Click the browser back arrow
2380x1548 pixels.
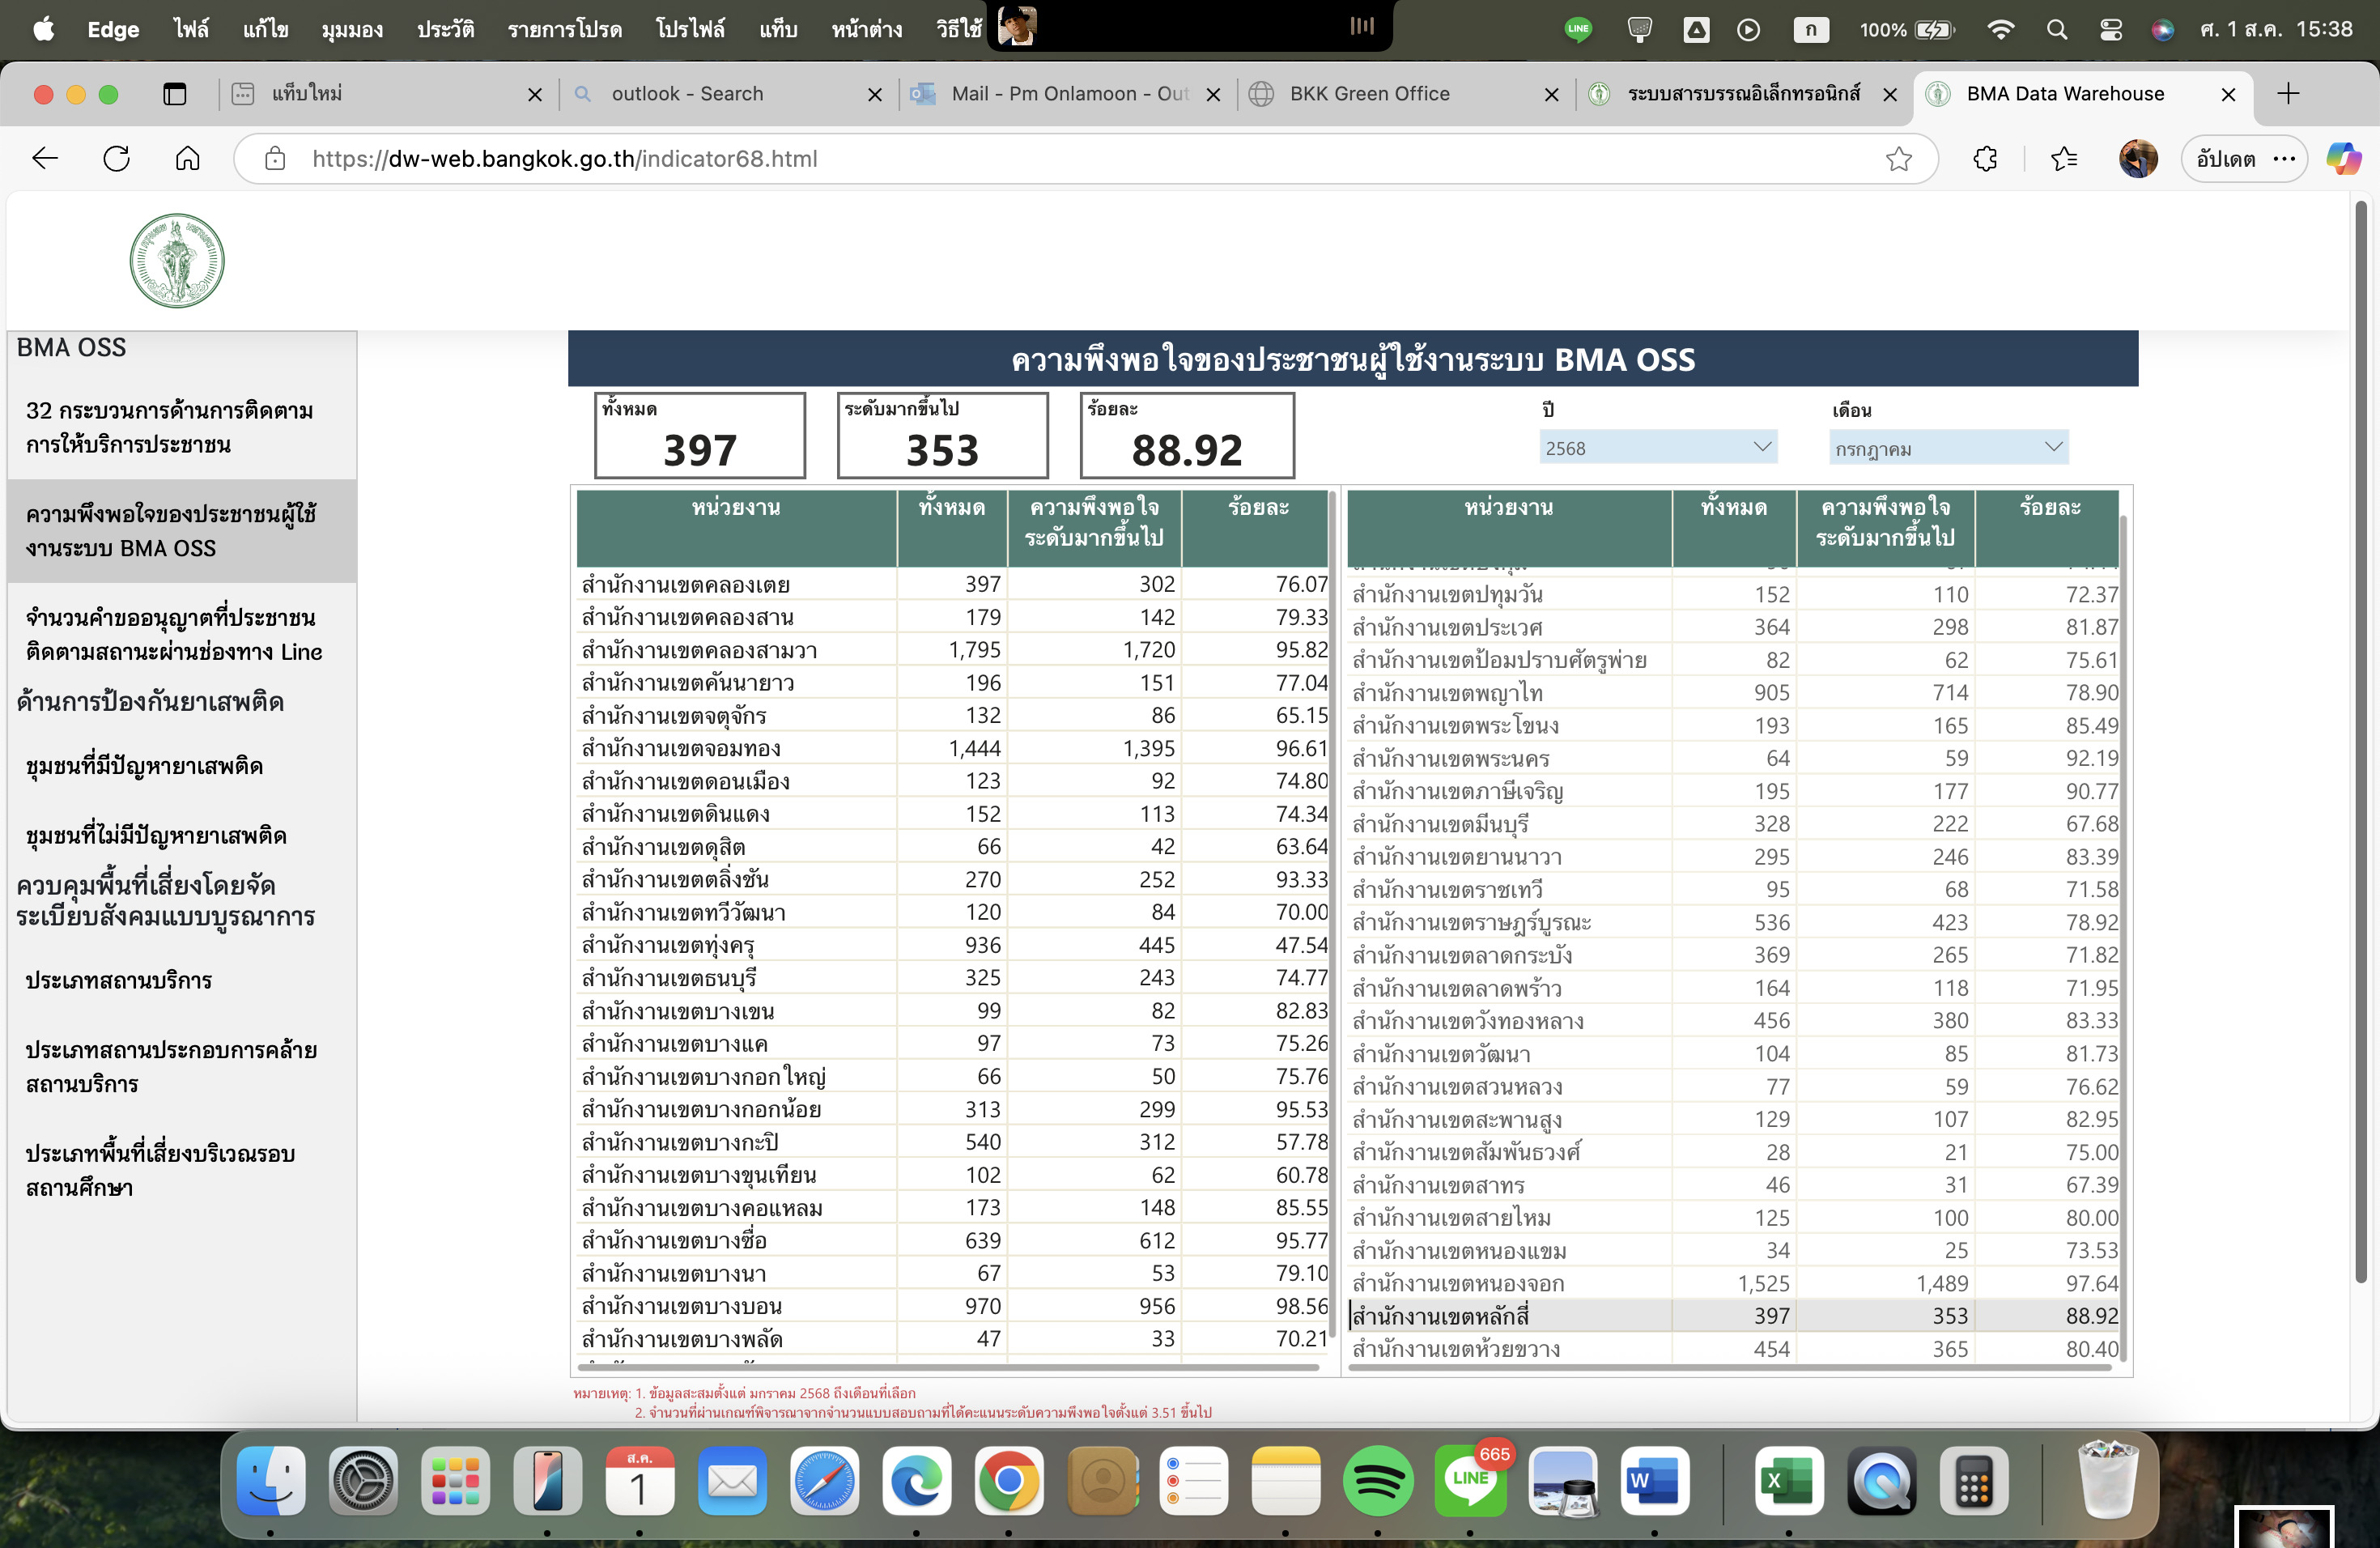pos(46,158)
